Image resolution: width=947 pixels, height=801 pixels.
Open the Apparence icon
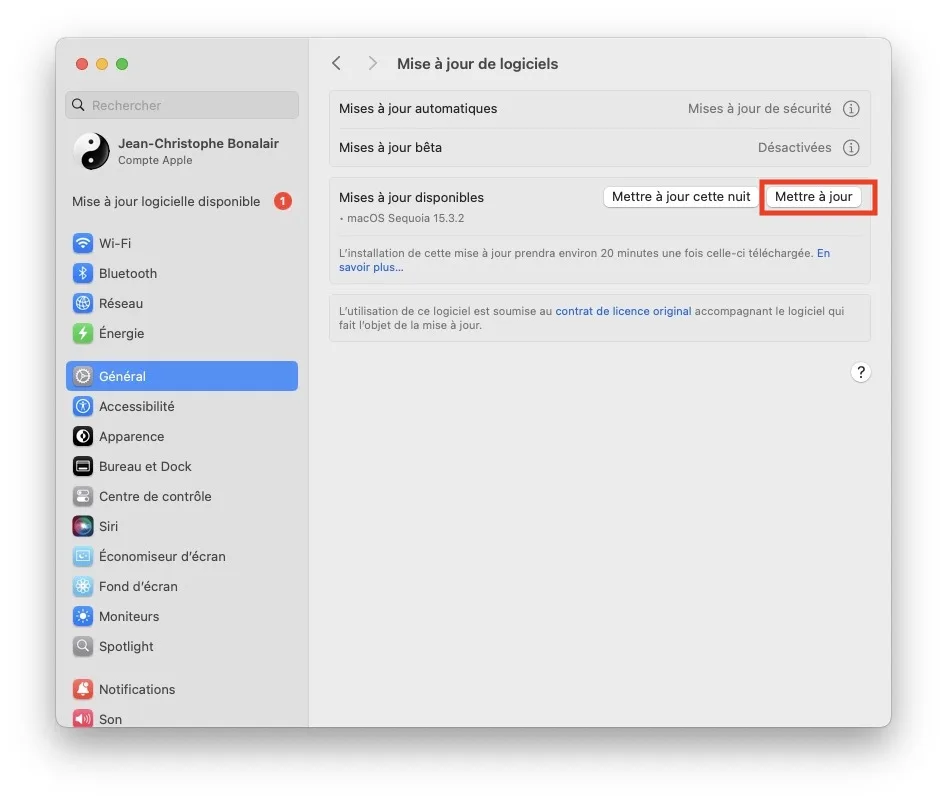[x=83, y=436]
